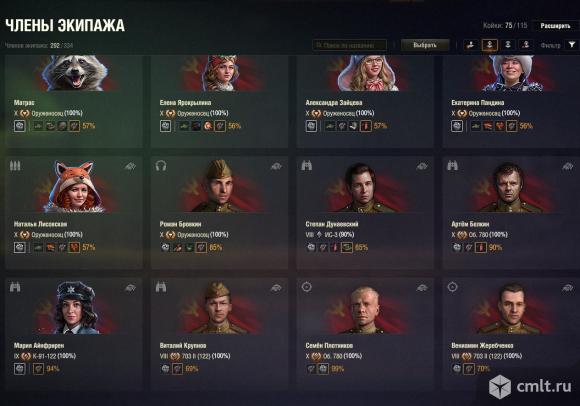The width and height of the screenshot is (580, 406).
Task: Toggle the fourth crew category filter icon
Action: coord(526,45)
